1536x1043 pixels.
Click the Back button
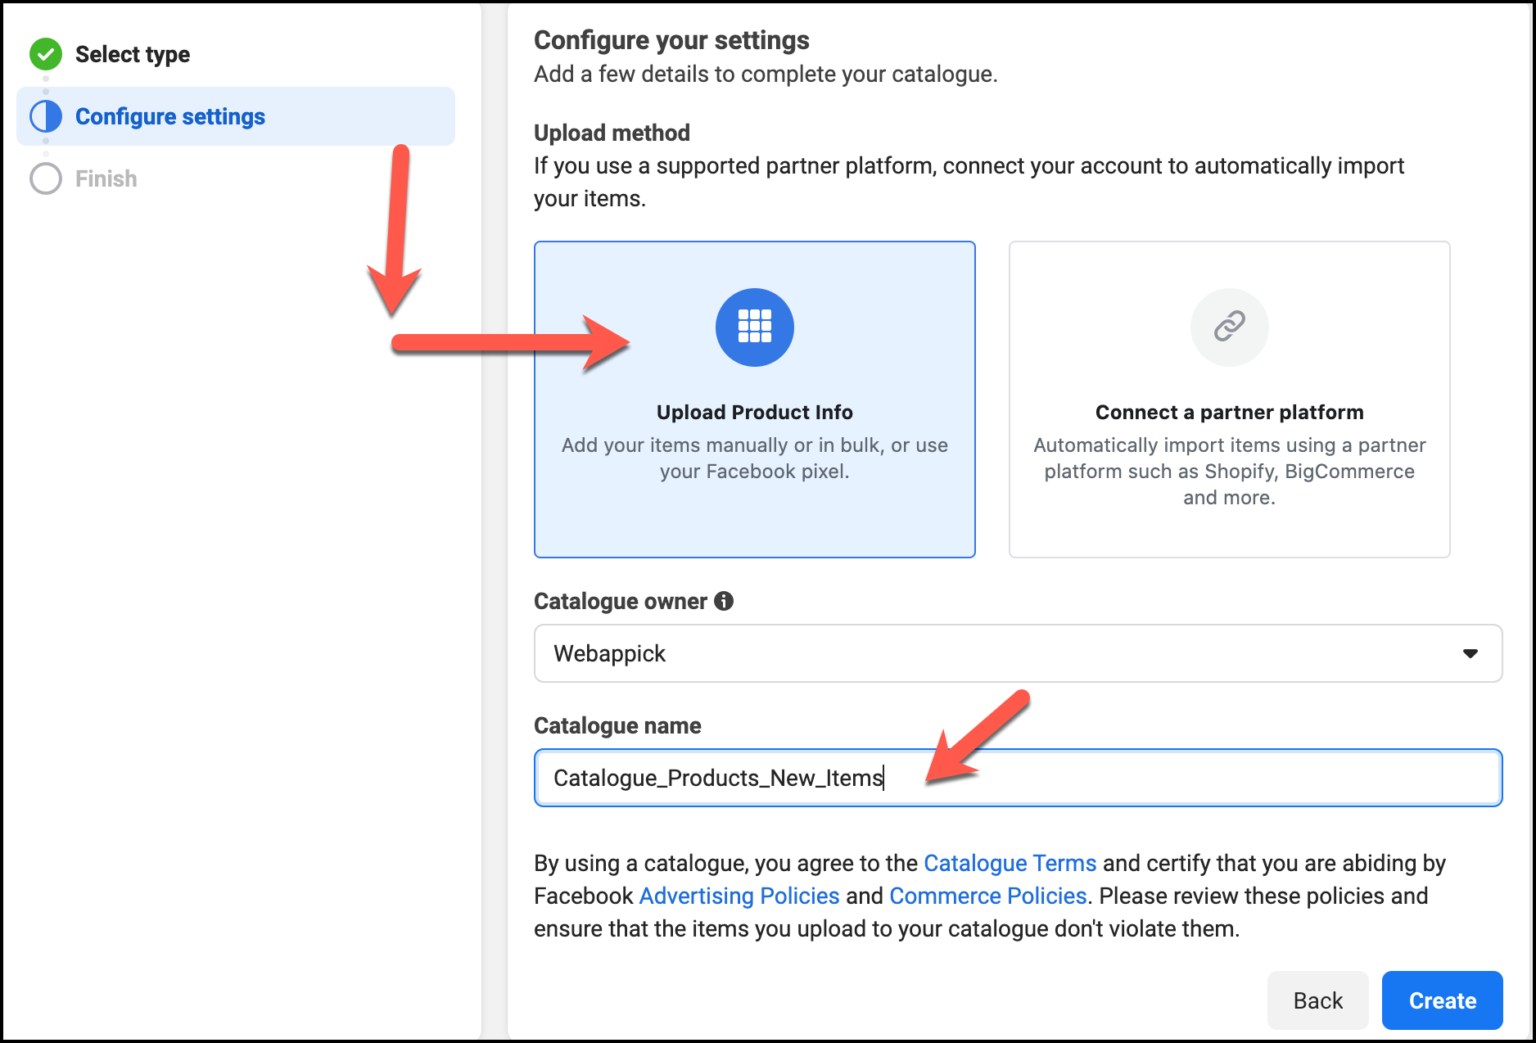[1318, 1000]
